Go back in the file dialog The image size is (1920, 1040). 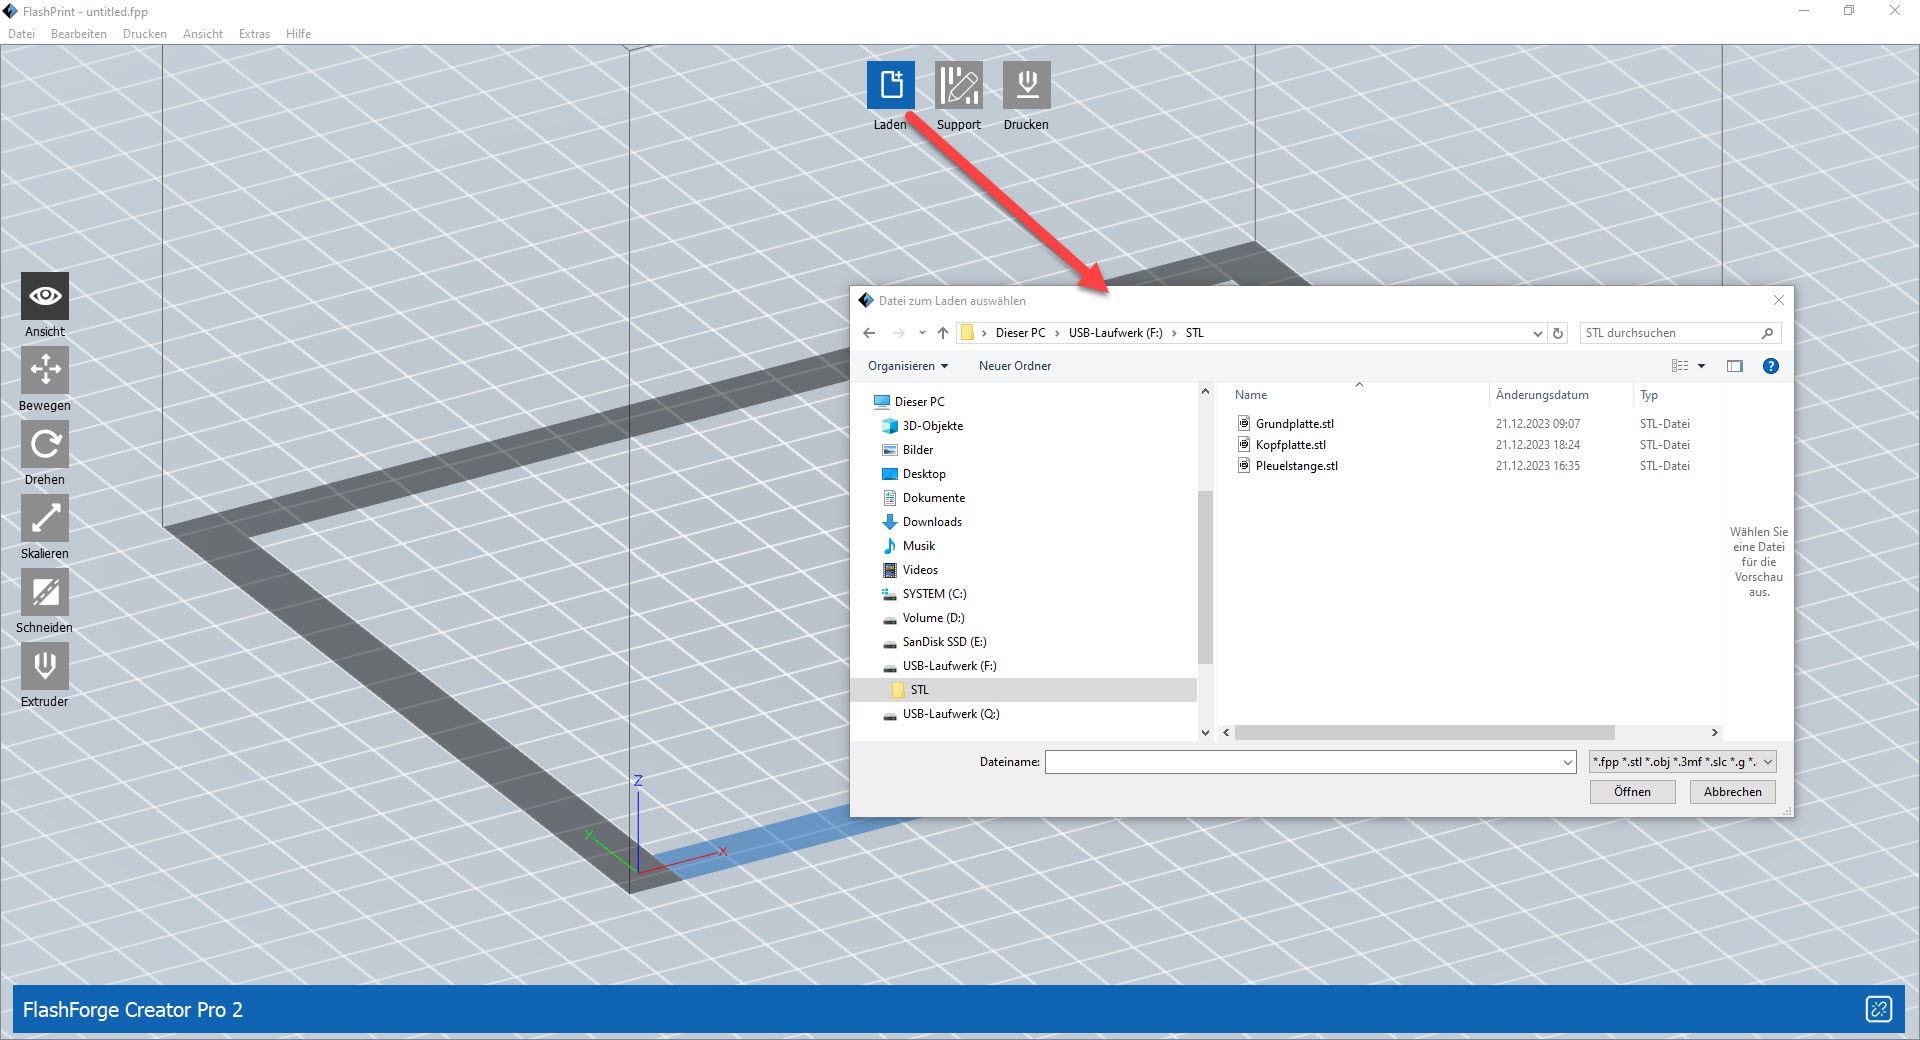pyautogui.click(x=869, y=333)
